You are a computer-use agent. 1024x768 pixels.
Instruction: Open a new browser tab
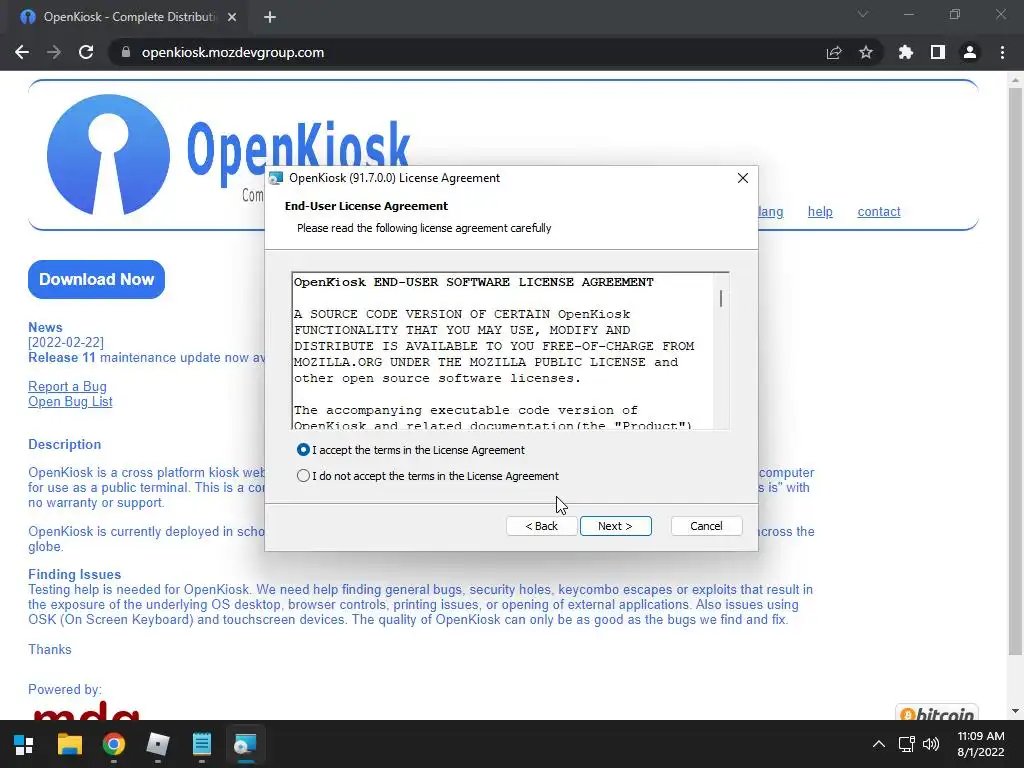pos(270,17)
